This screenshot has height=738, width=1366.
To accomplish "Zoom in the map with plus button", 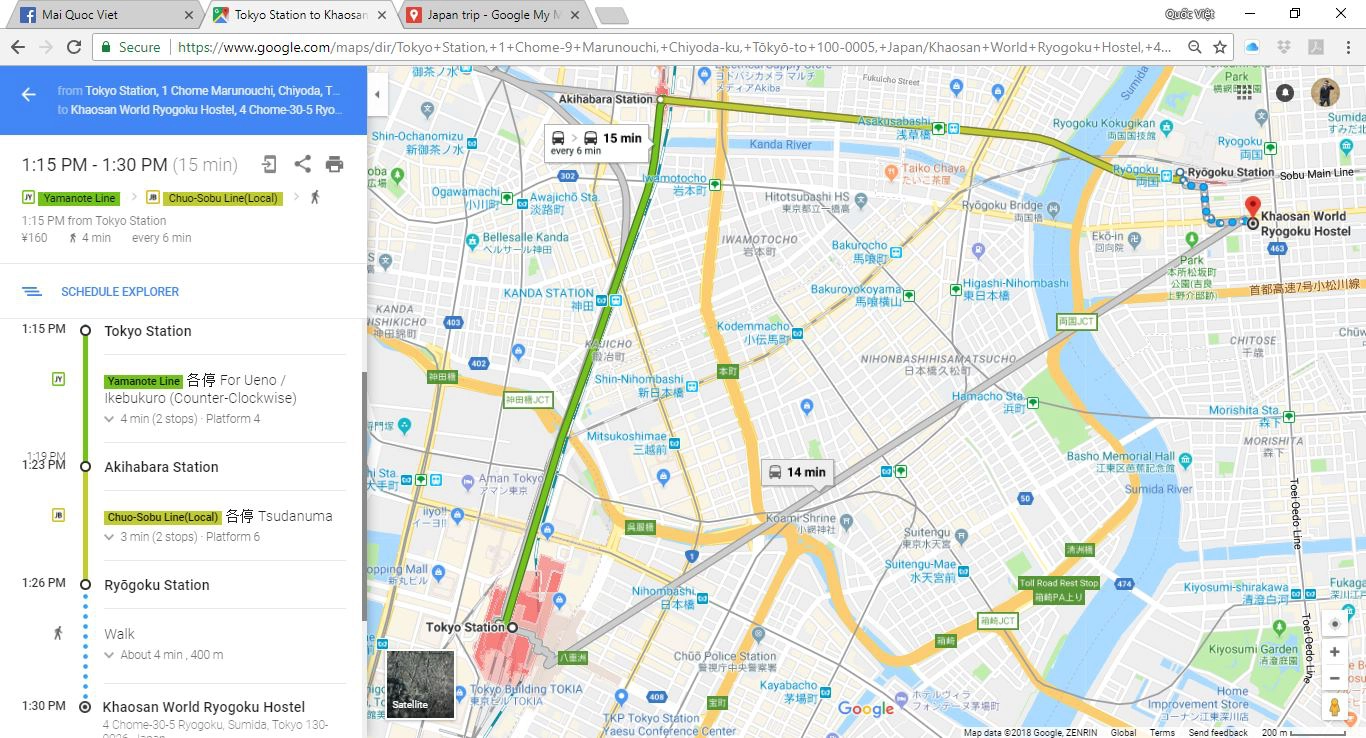I will click(x=1334, y=652).
